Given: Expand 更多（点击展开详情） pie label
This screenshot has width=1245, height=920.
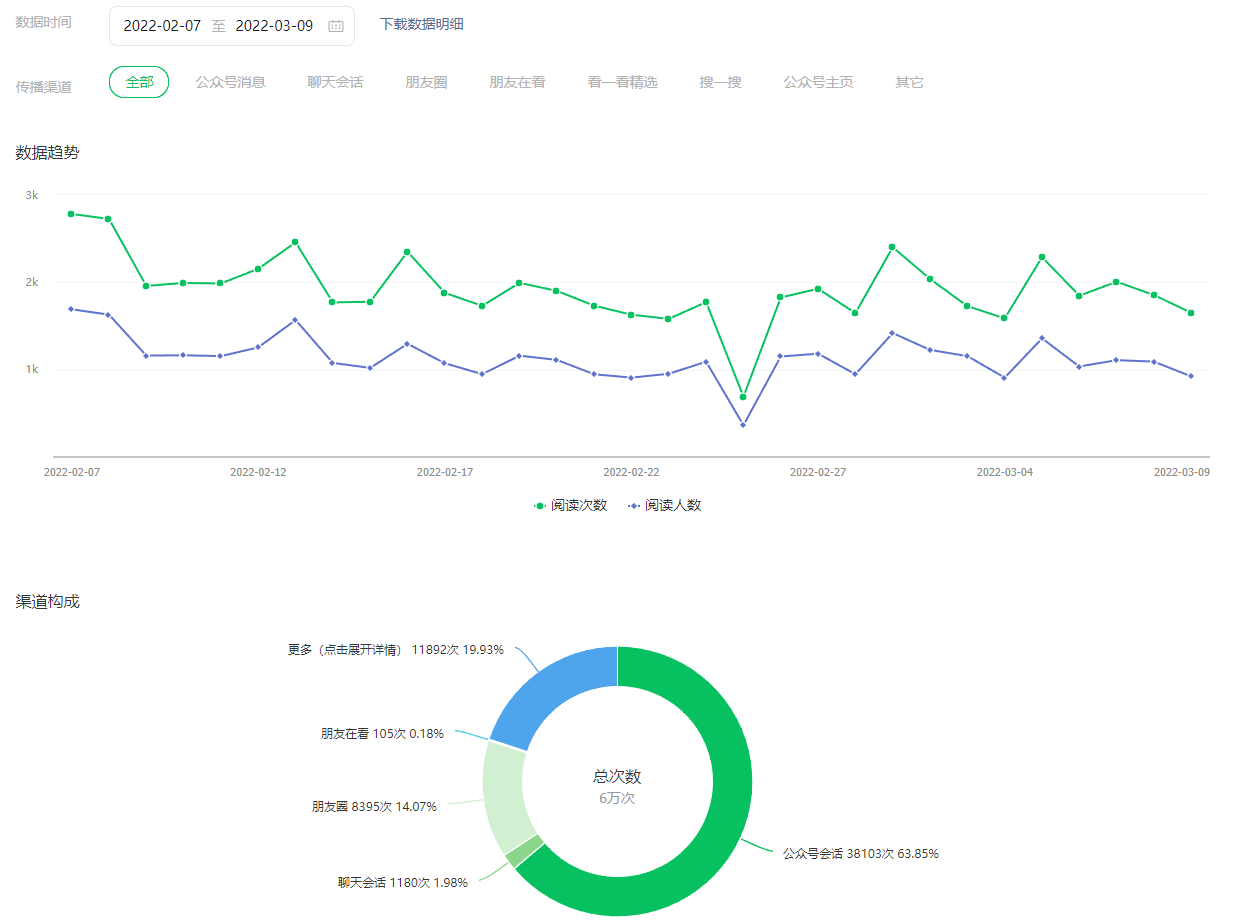Looking at the screenshot, I should [x=345, y=650].
